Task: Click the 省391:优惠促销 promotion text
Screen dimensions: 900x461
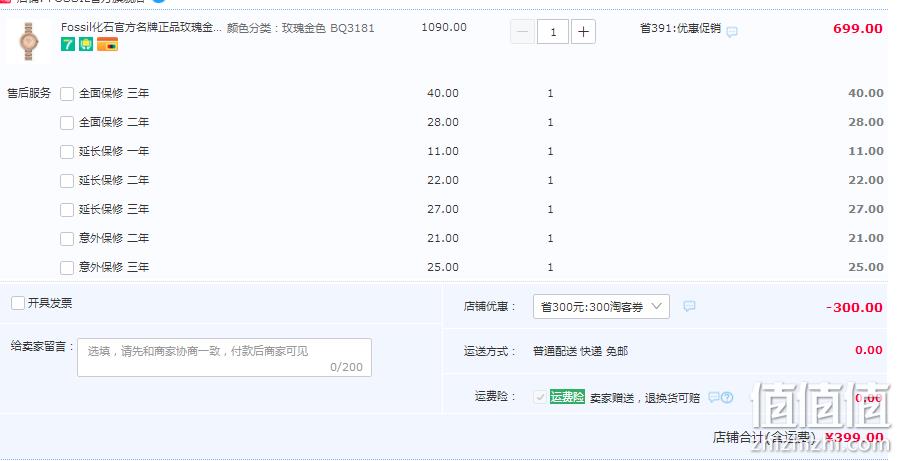Action: [680, 28]
